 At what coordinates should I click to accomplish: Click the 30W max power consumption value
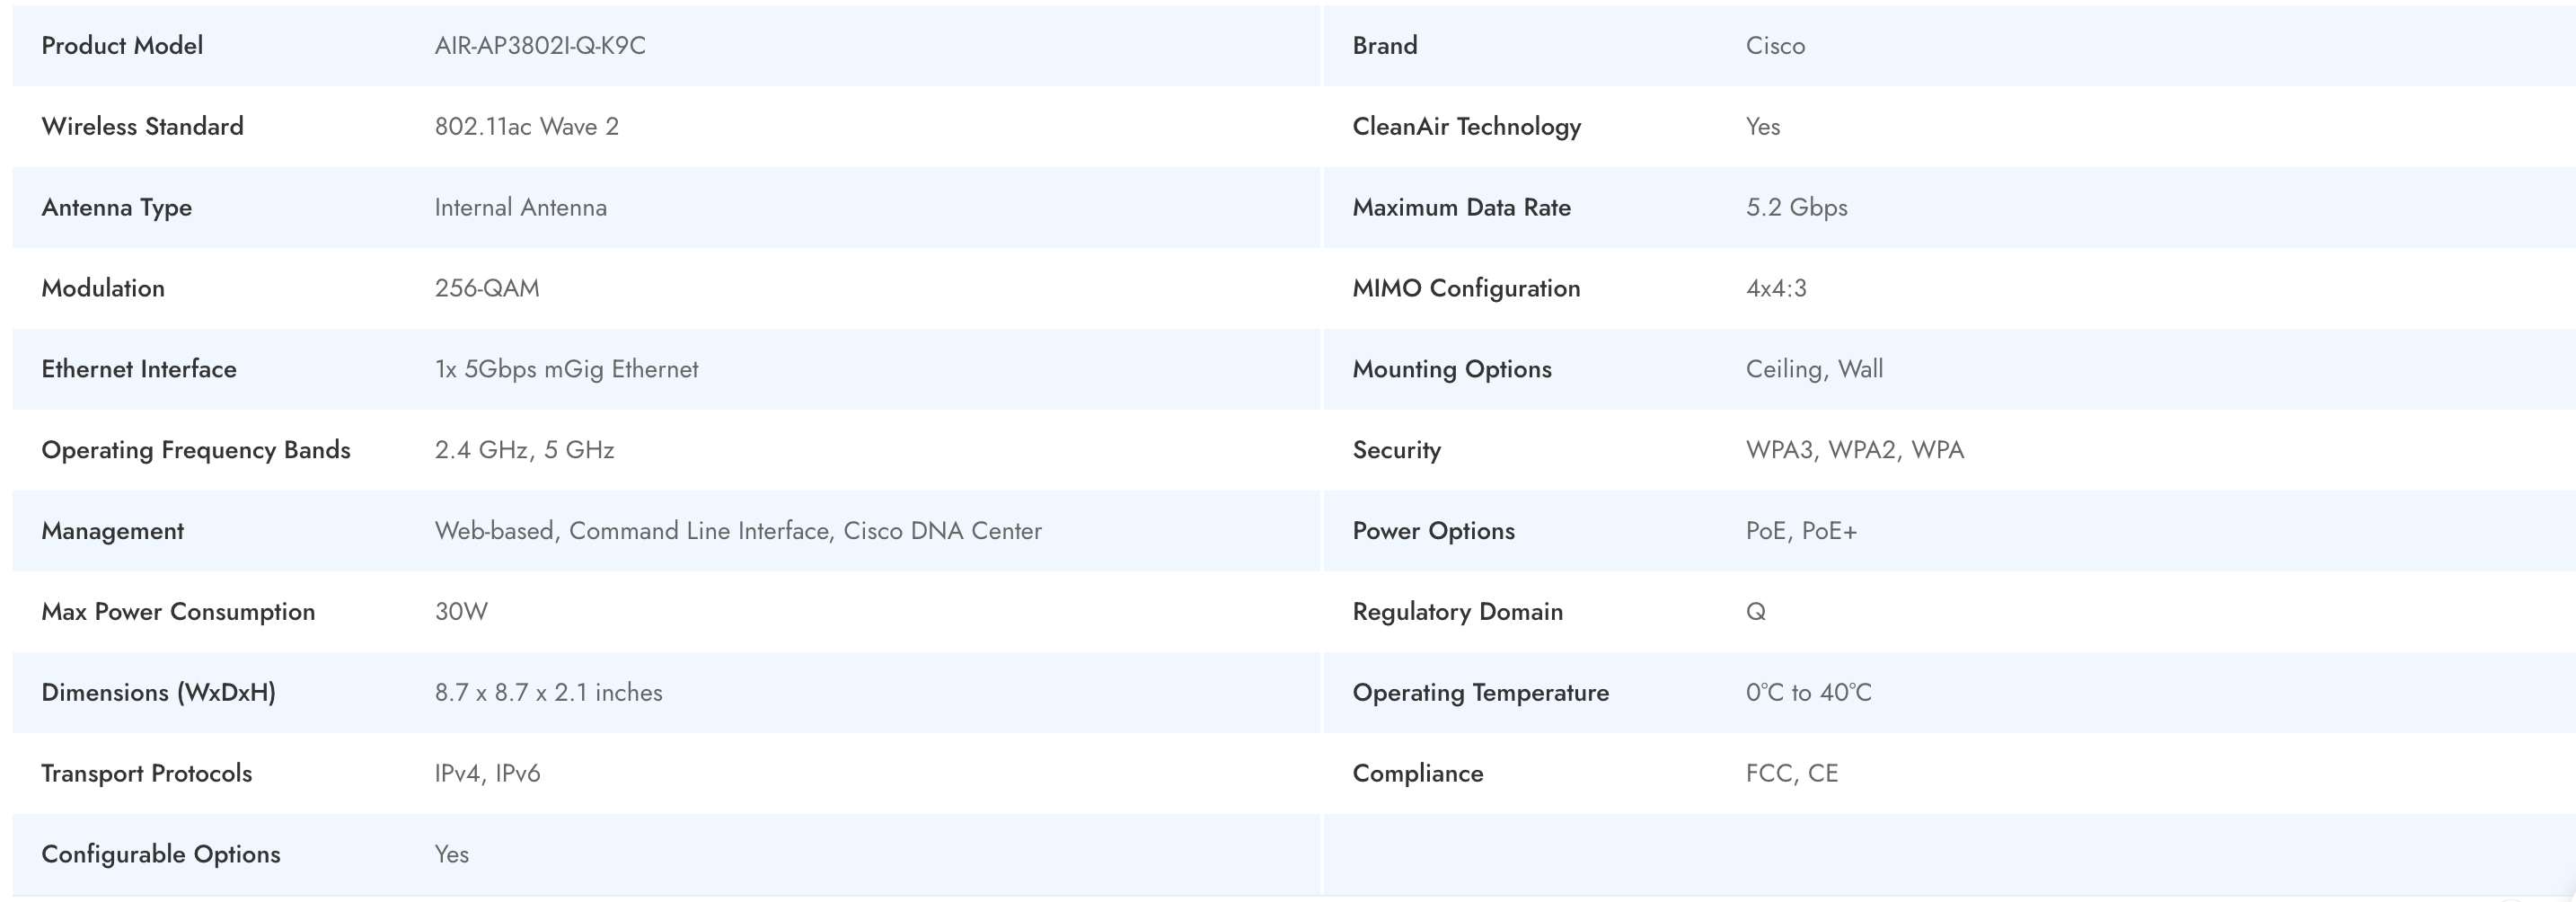(461, 612)
